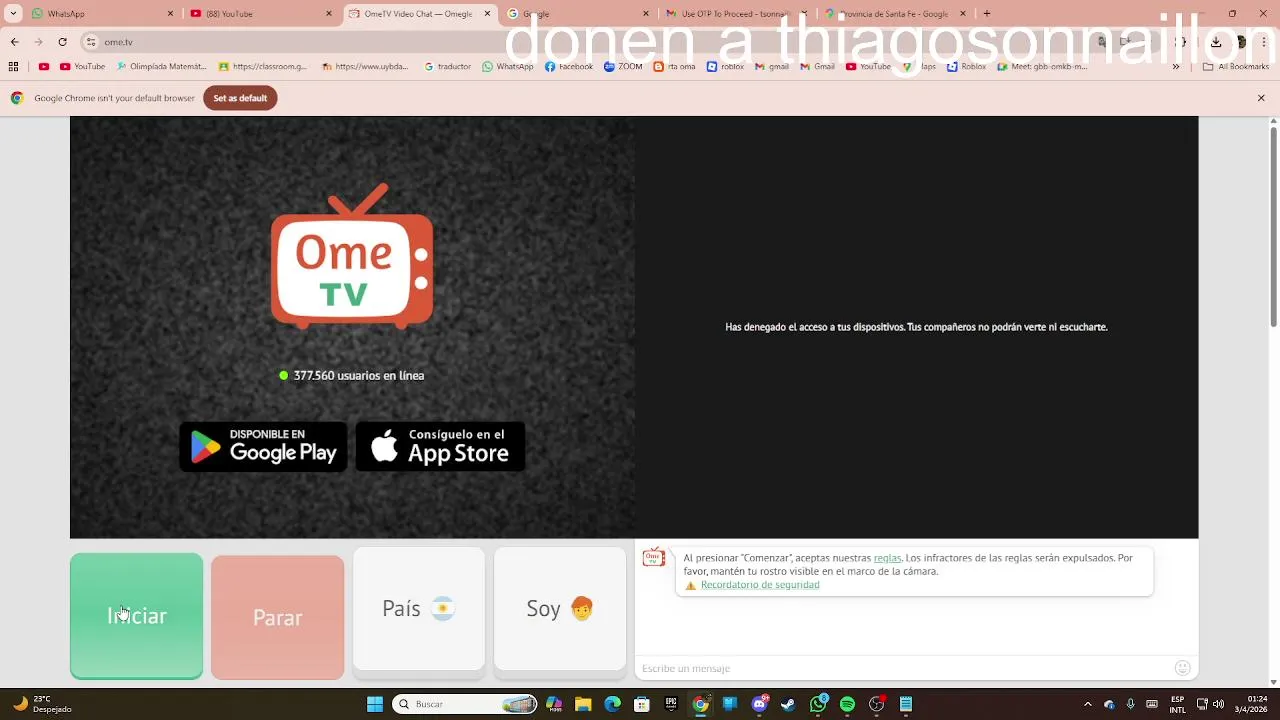Open Discord from taskbar
The height and width of the screenshot is (720, 1280).
759,704
